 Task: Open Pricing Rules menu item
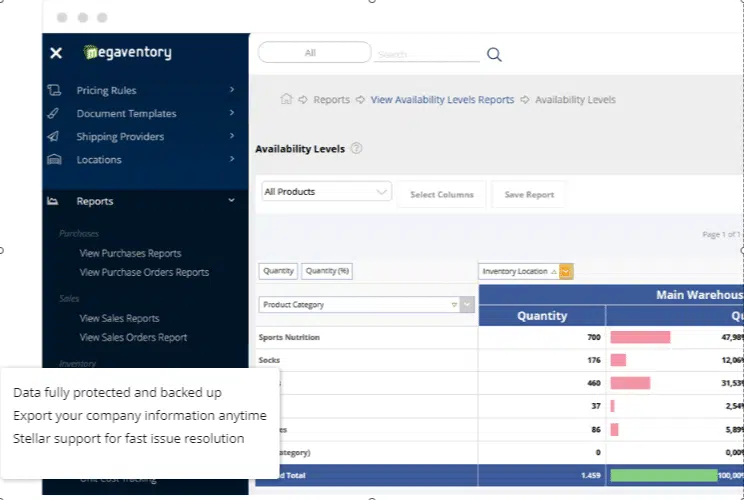click(x=106, y=90)
